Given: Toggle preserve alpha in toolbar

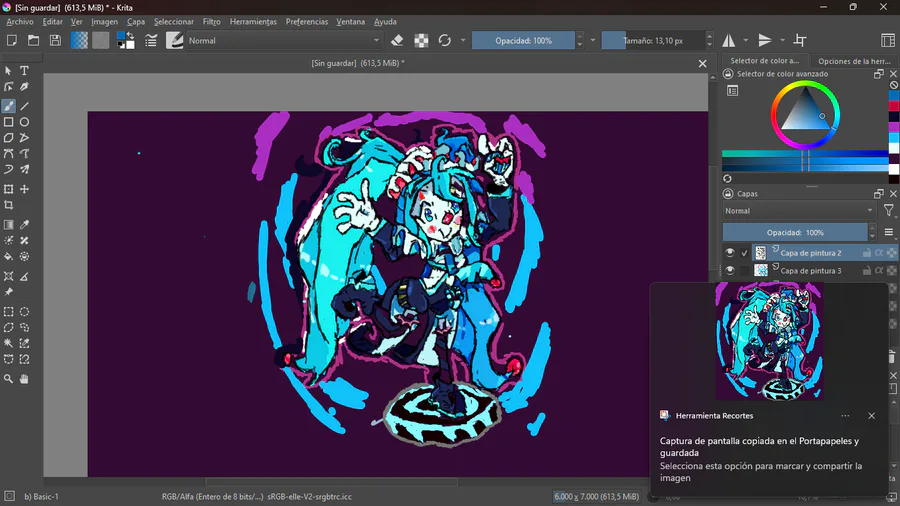Looking at the screenshot, I should (x=421, y=40).
